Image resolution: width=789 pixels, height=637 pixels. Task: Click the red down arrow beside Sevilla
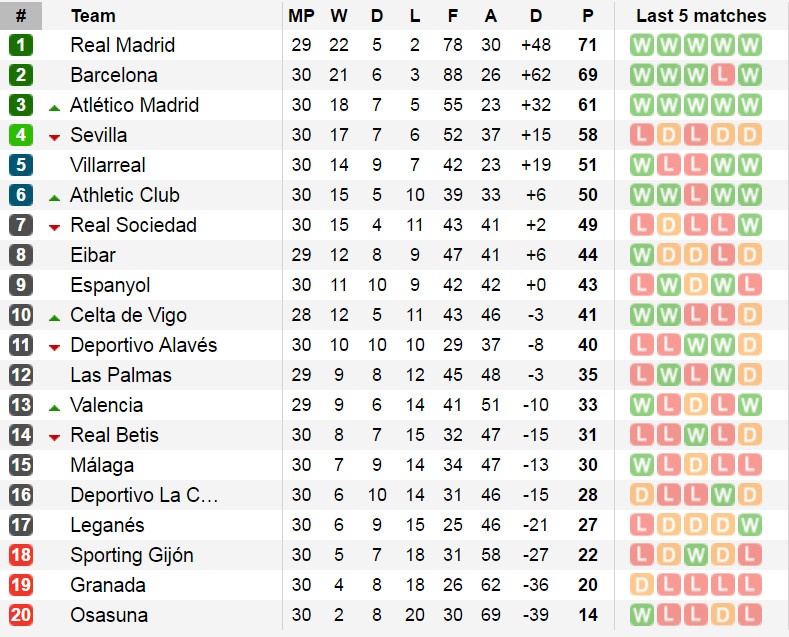[54, 137]
